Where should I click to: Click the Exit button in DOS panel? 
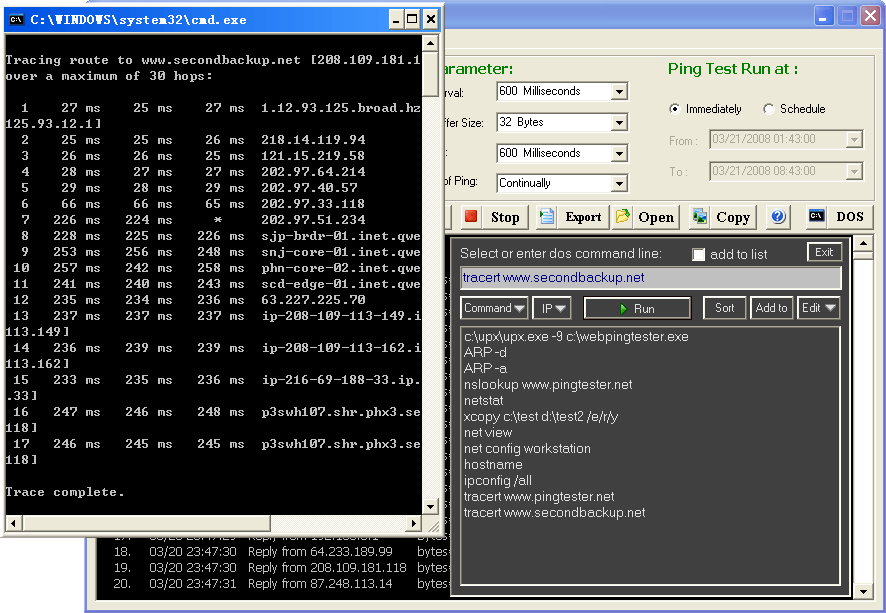[824, 252]
